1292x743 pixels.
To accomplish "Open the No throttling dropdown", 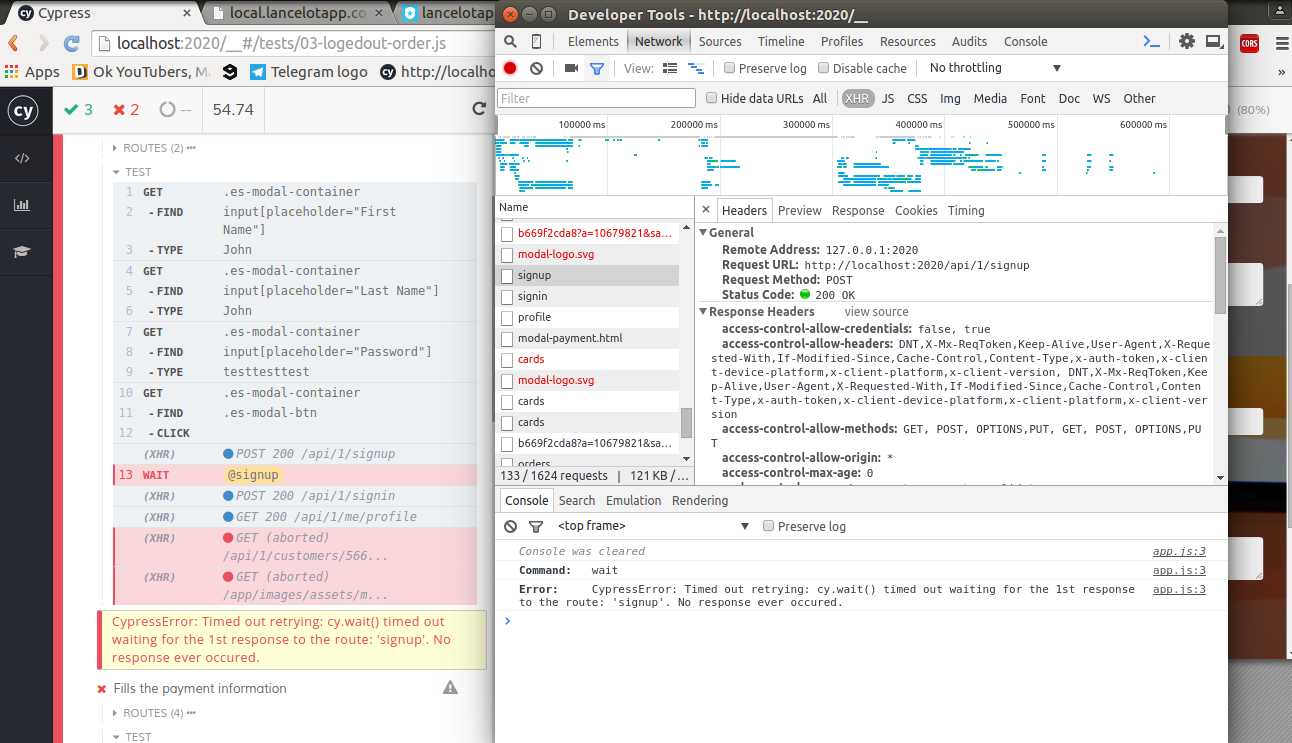I will 995,68.
